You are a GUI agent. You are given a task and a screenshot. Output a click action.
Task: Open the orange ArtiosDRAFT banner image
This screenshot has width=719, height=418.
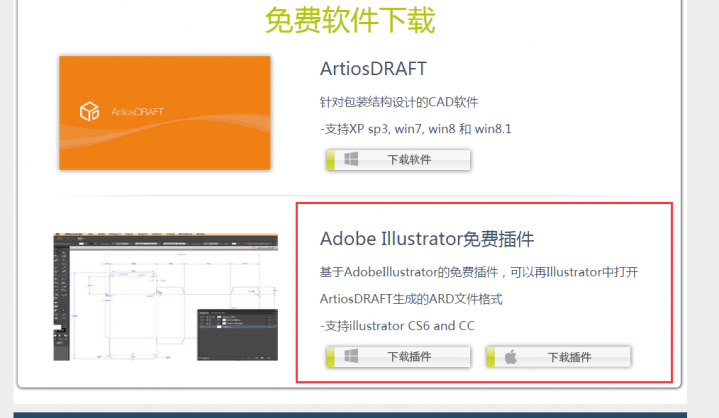click(164, 112)
